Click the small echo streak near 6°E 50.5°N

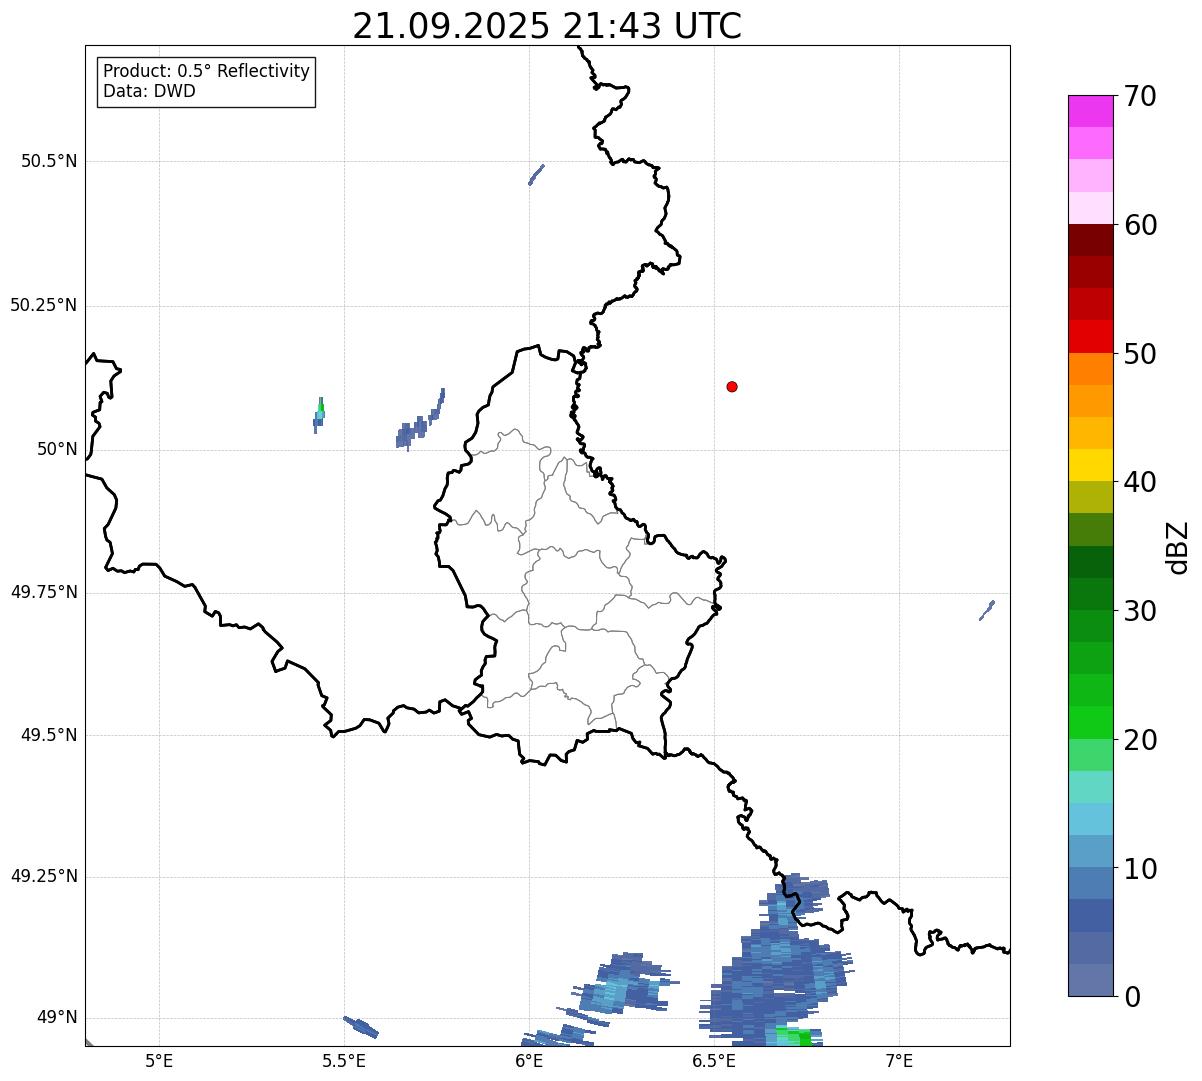(x=536, y=175)
